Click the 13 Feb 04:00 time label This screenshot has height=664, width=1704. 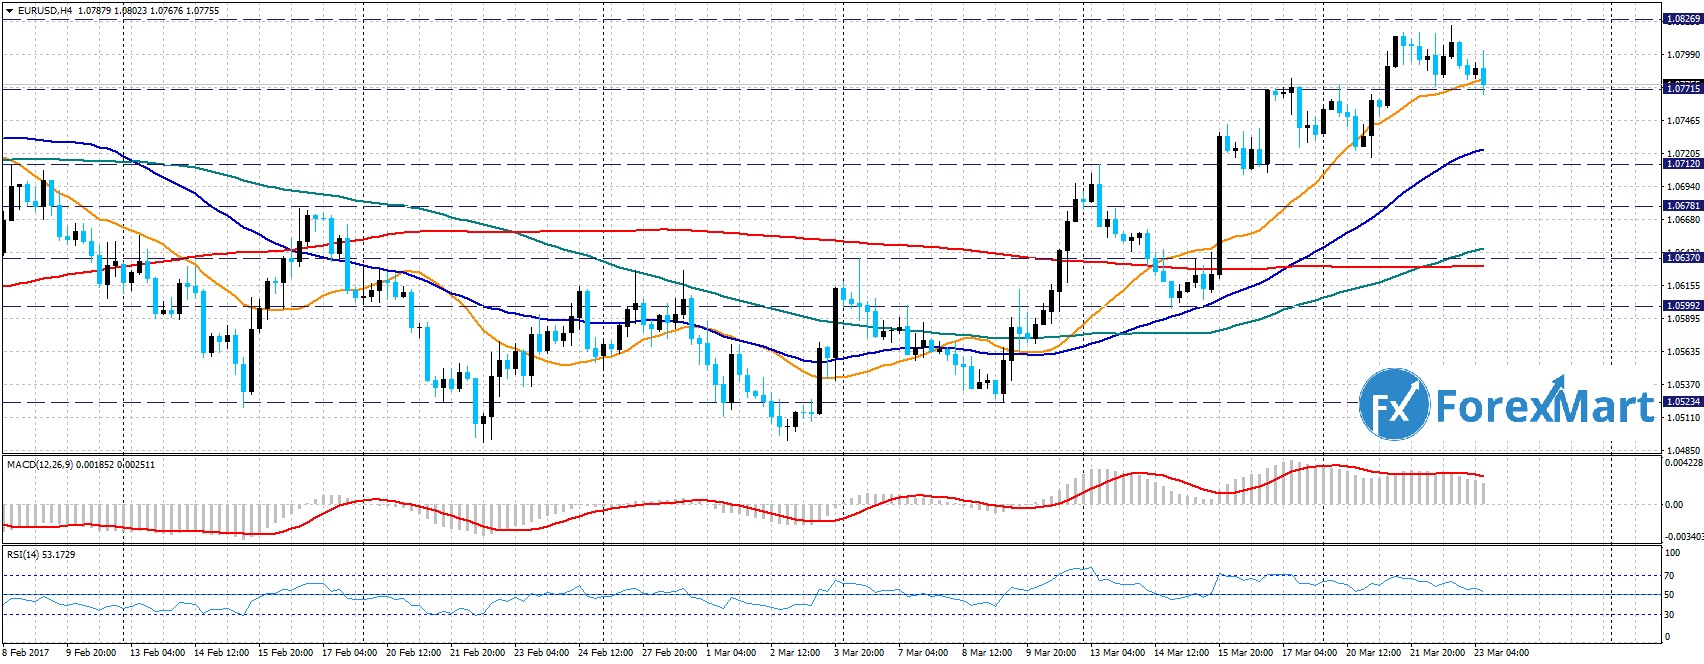[156, 653]
